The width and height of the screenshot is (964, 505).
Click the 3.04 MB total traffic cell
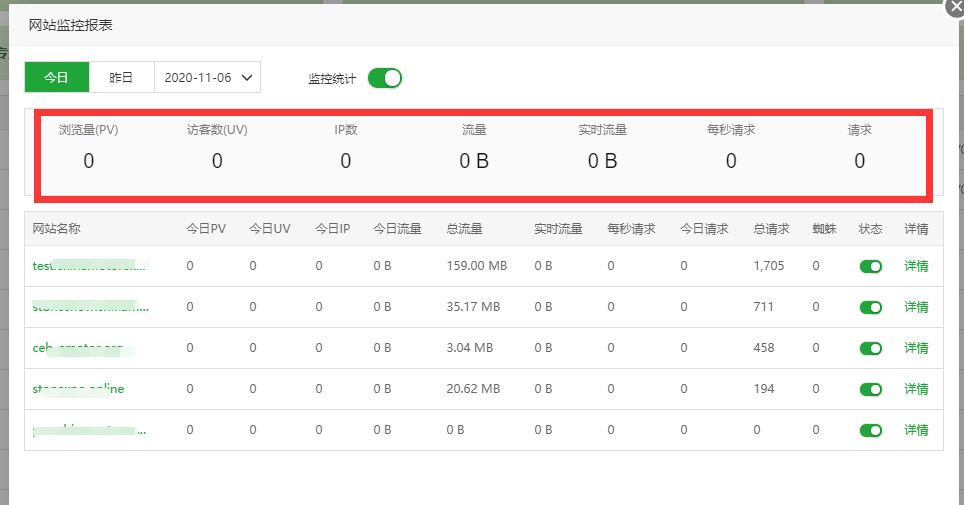pyautogui.click(x=470, y=348)
